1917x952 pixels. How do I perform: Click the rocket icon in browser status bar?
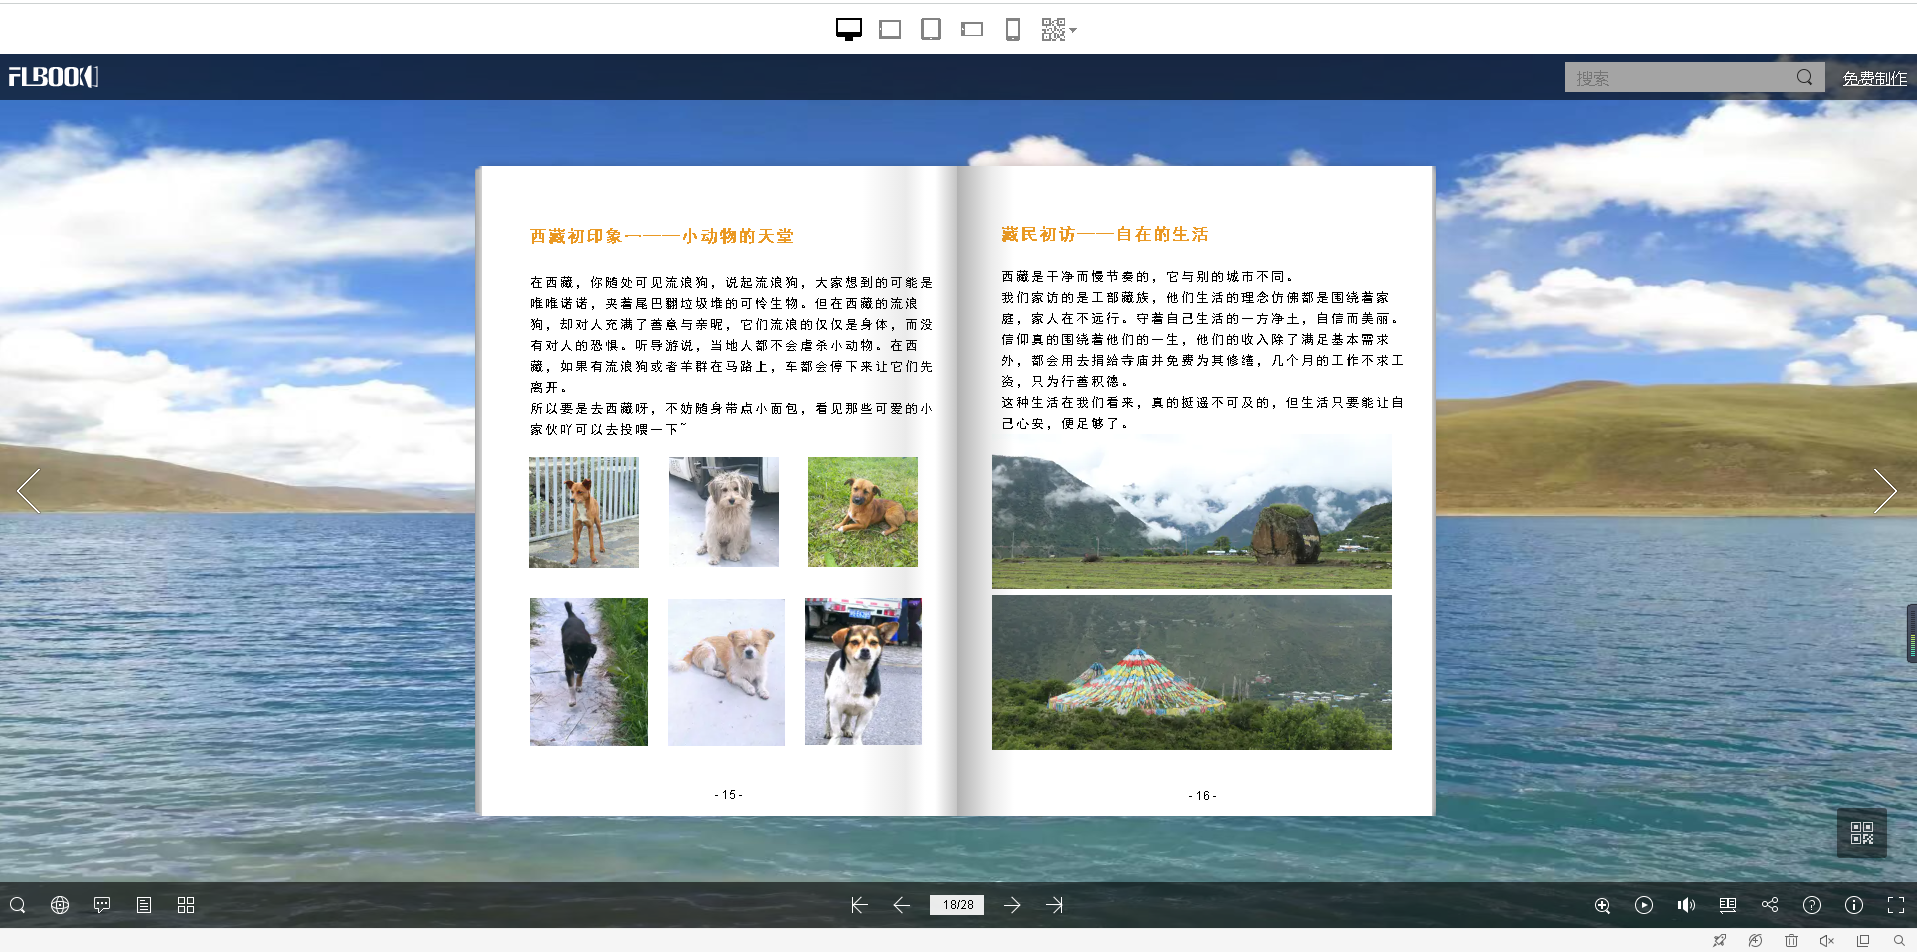1720,941
